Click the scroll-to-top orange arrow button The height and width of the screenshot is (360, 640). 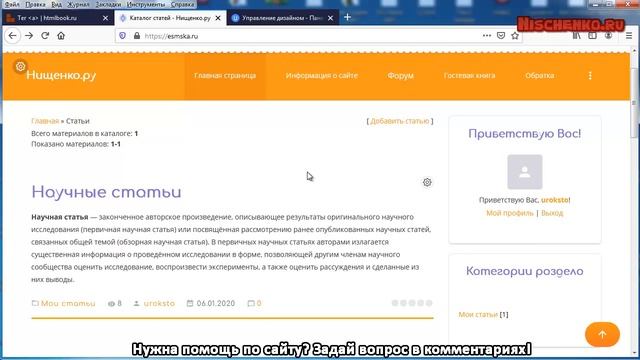[x=602, y=334]
